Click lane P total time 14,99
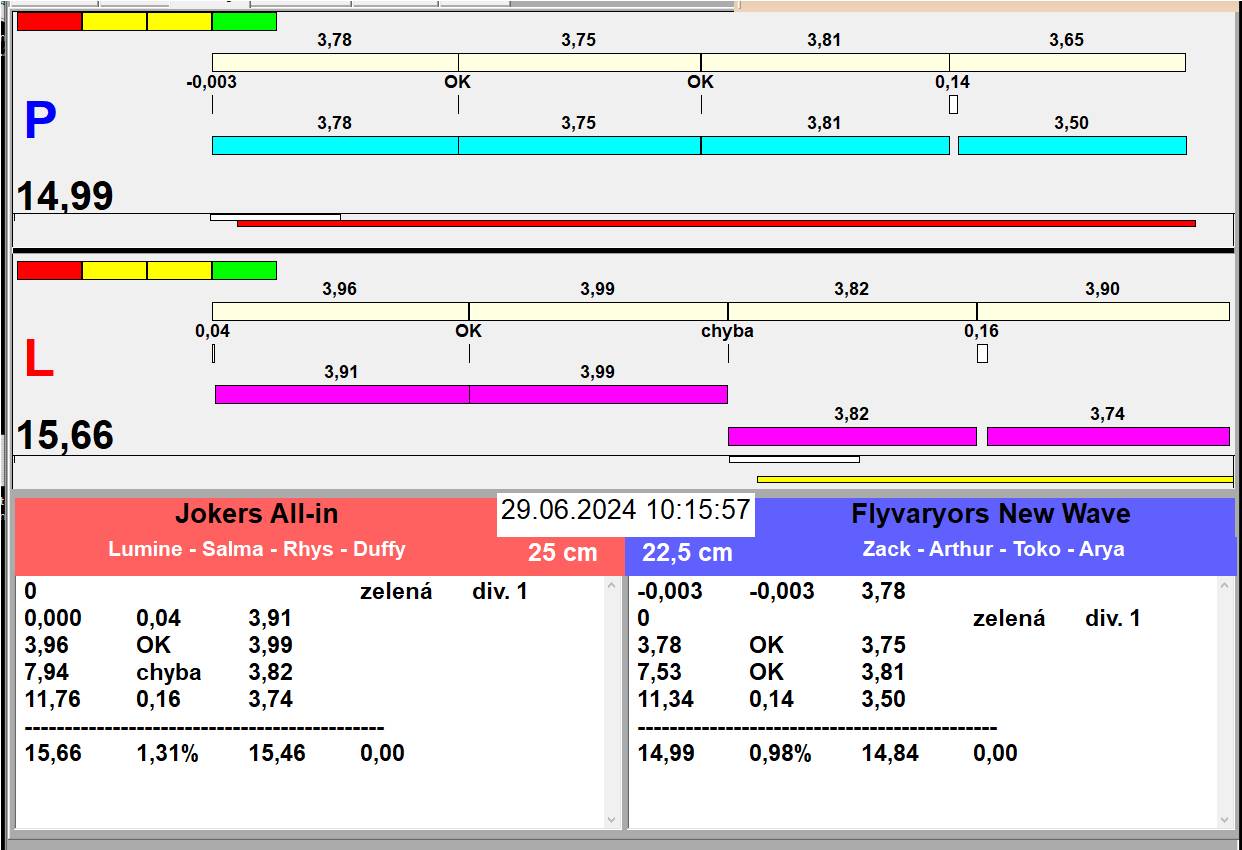The width and height of the screenshot is (1242, 850). pos(65,196)
